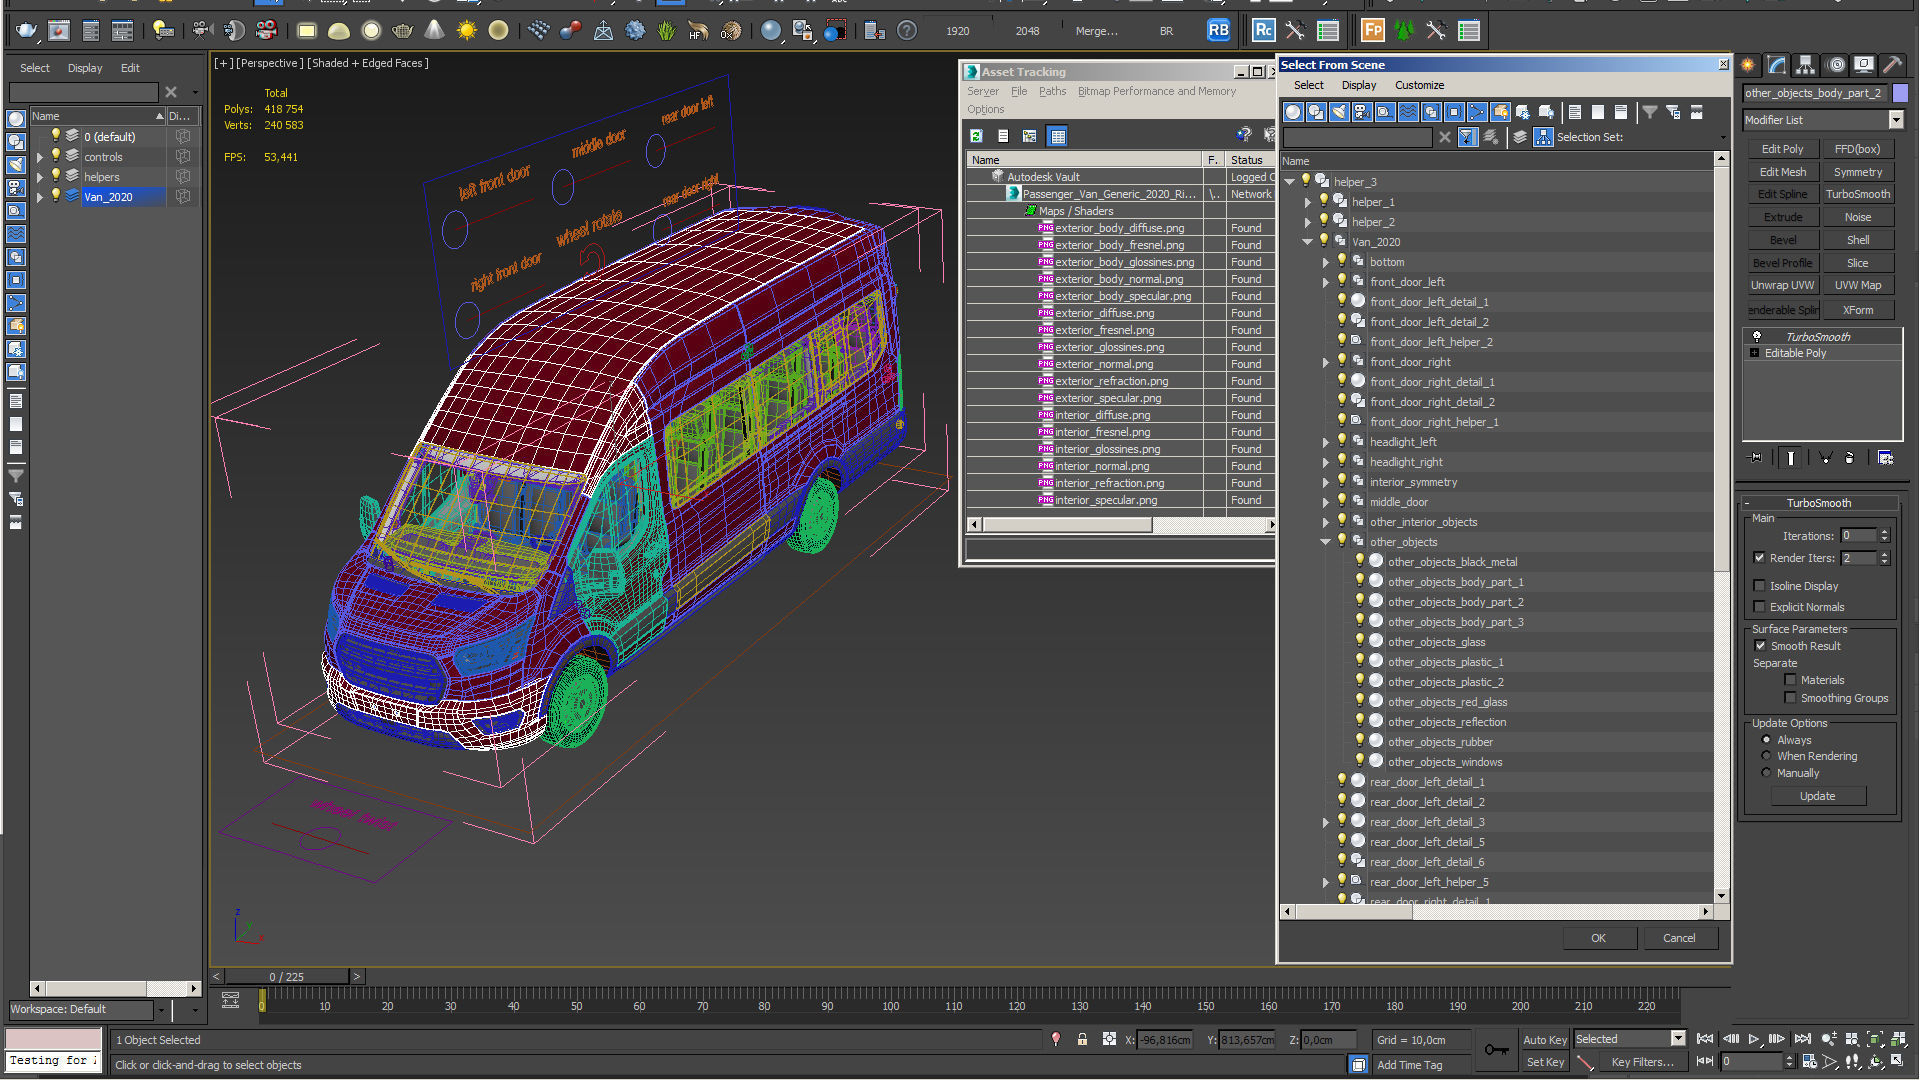Expand the Van_2020 layer in explorer

[39, 197]
